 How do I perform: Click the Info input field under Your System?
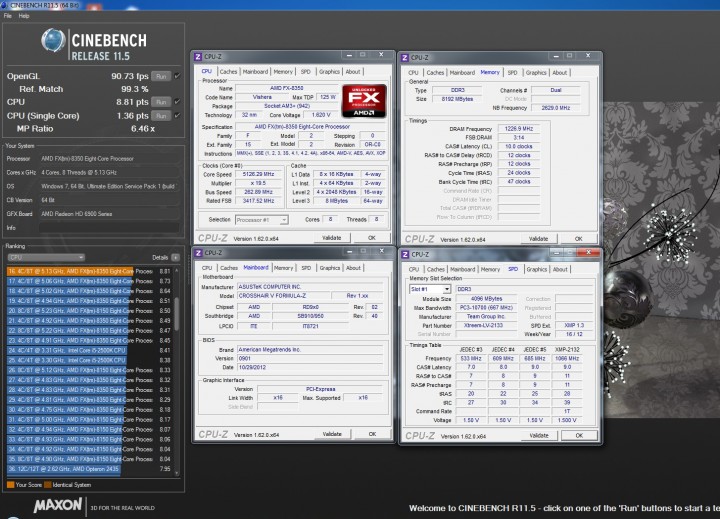point(109,228)
